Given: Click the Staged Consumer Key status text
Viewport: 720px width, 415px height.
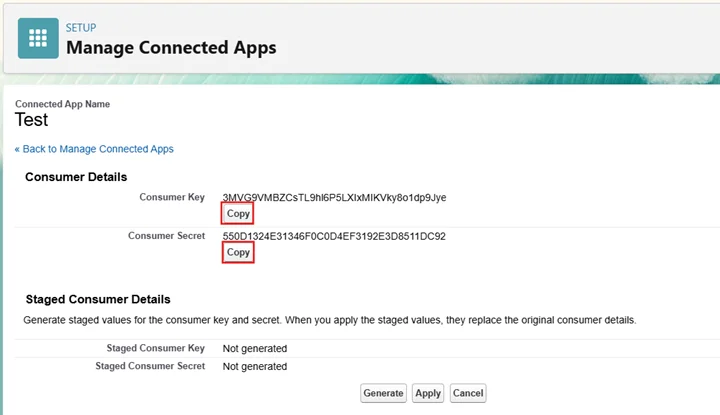Looking at the screenshot, I should click(254, 349).
